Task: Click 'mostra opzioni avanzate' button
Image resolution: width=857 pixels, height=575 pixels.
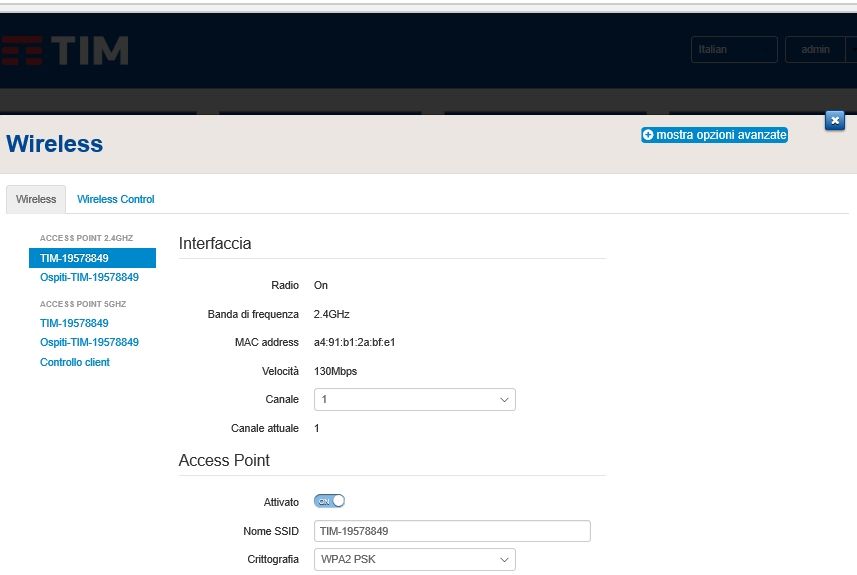Action: 714,134
